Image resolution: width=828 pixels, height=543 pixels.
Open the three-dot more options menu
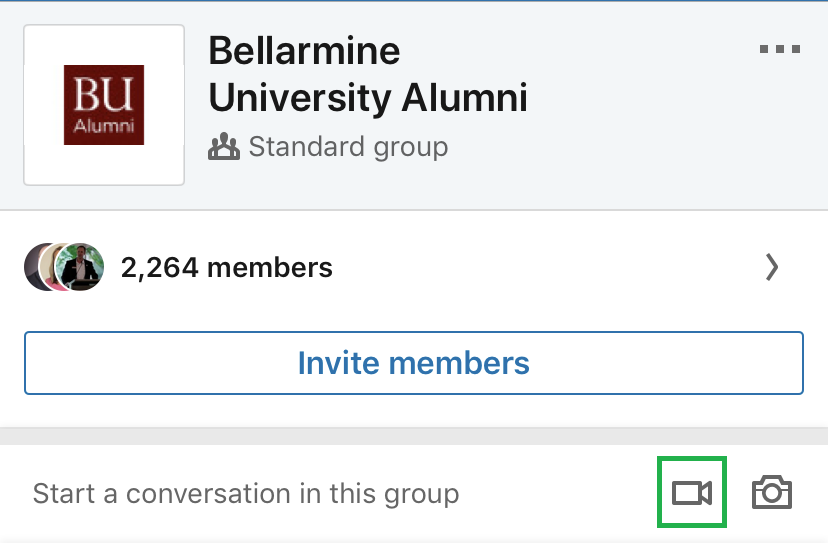pos(780,49)
